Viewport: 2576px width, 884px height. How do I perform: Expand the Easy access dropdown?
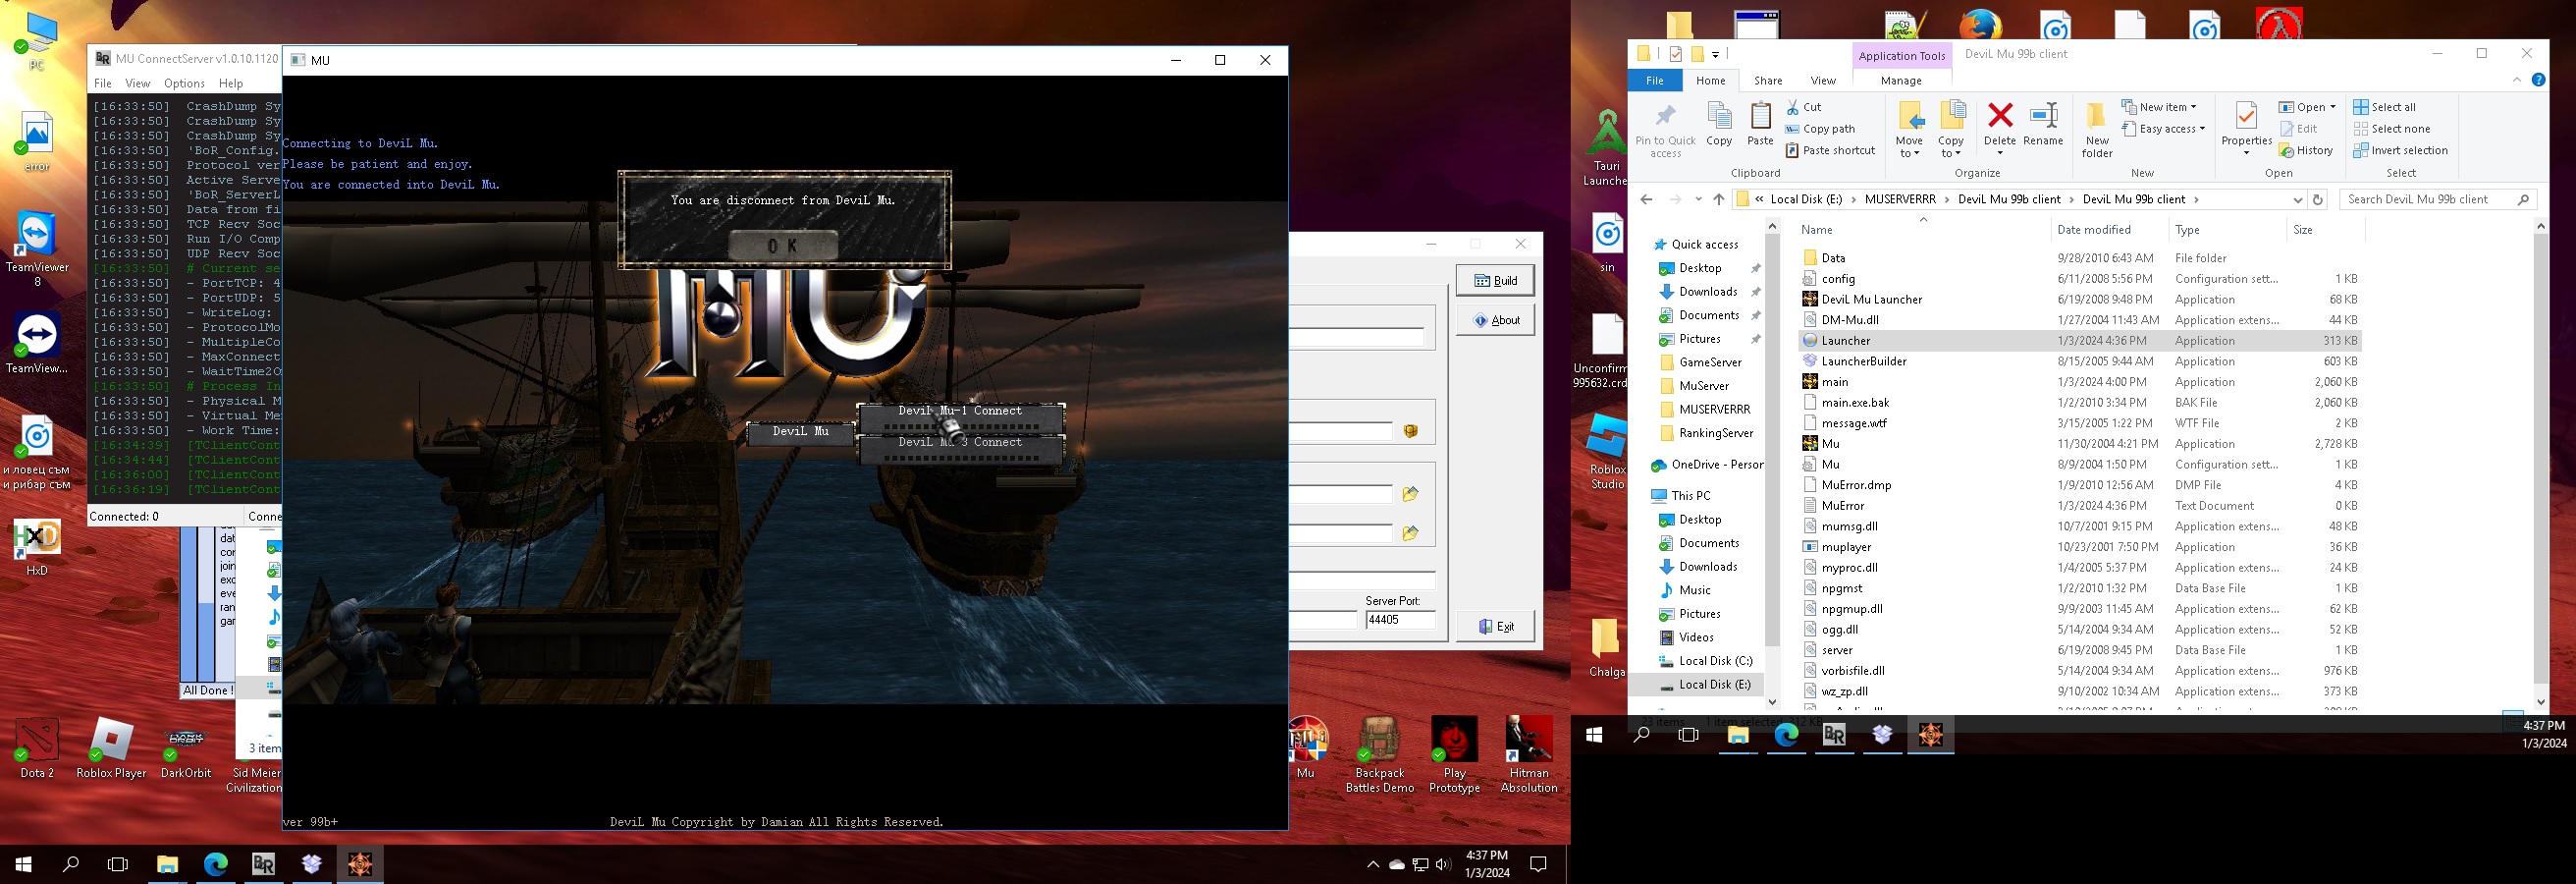(2162, 129)
